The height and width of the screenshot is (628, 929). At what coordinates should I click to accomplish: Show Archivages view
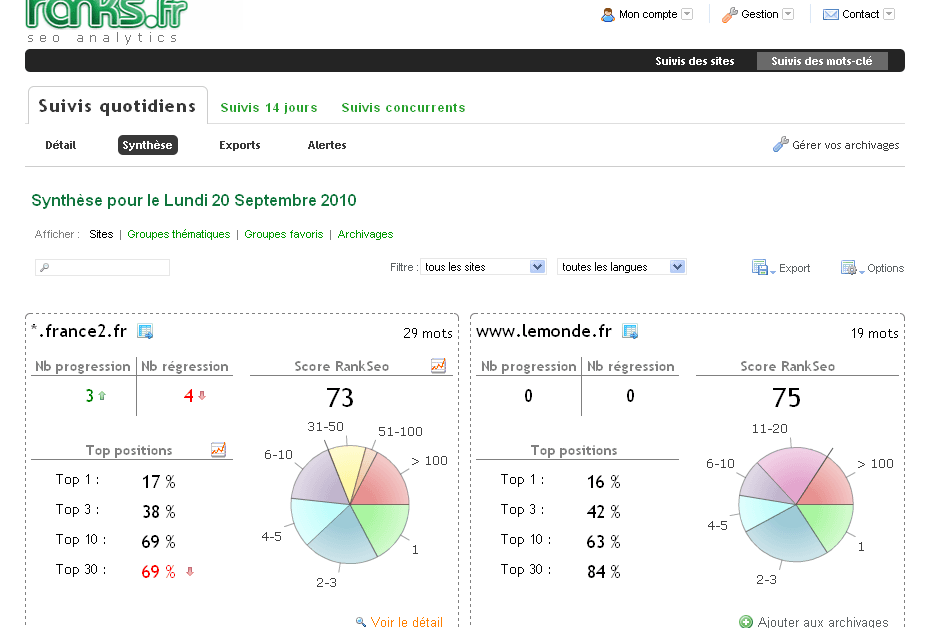365,234
